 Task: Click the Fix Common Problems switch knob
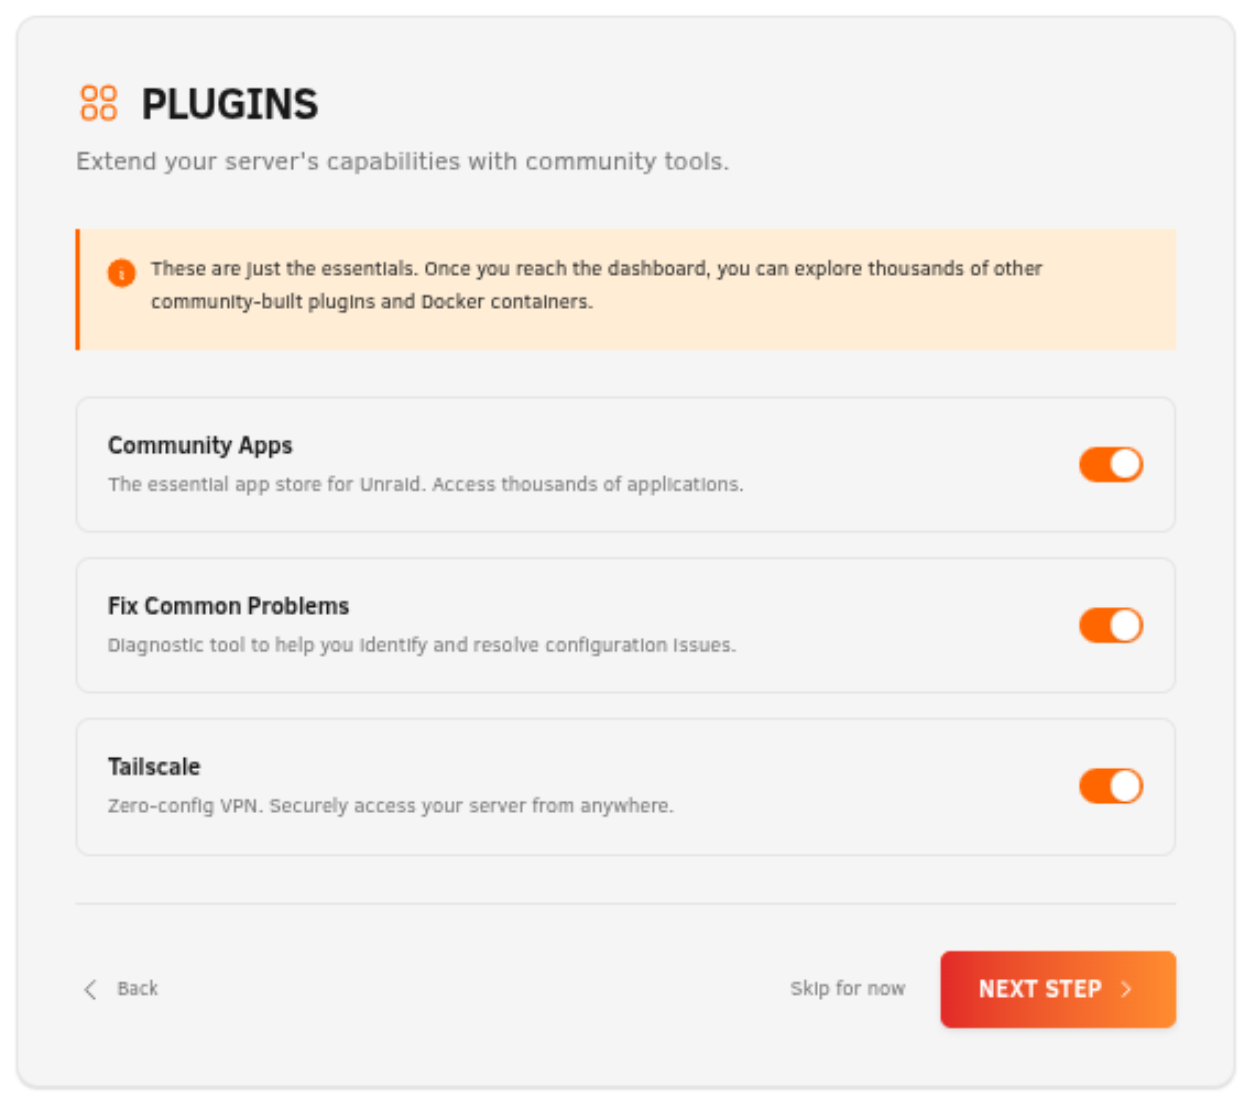(1124, 625)
